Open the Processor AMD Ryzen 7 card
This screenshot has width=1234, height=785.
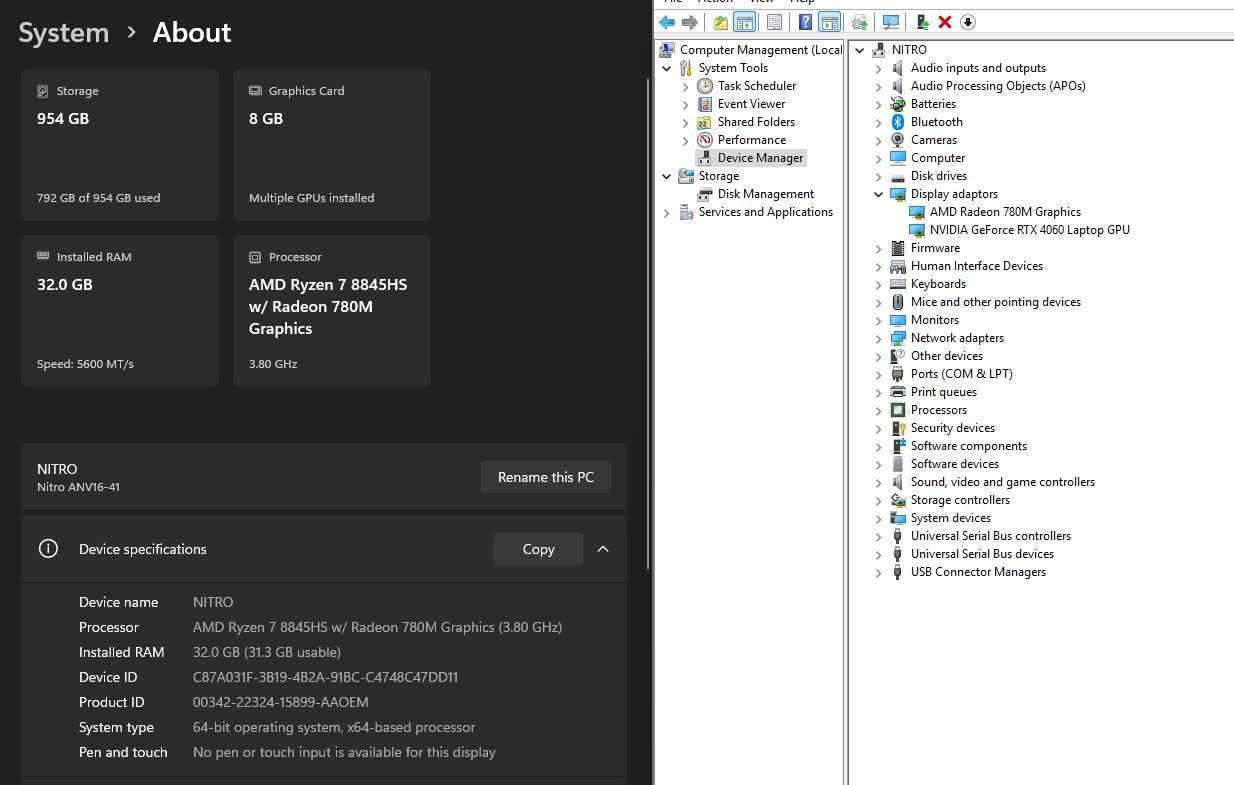pos(332,311)
